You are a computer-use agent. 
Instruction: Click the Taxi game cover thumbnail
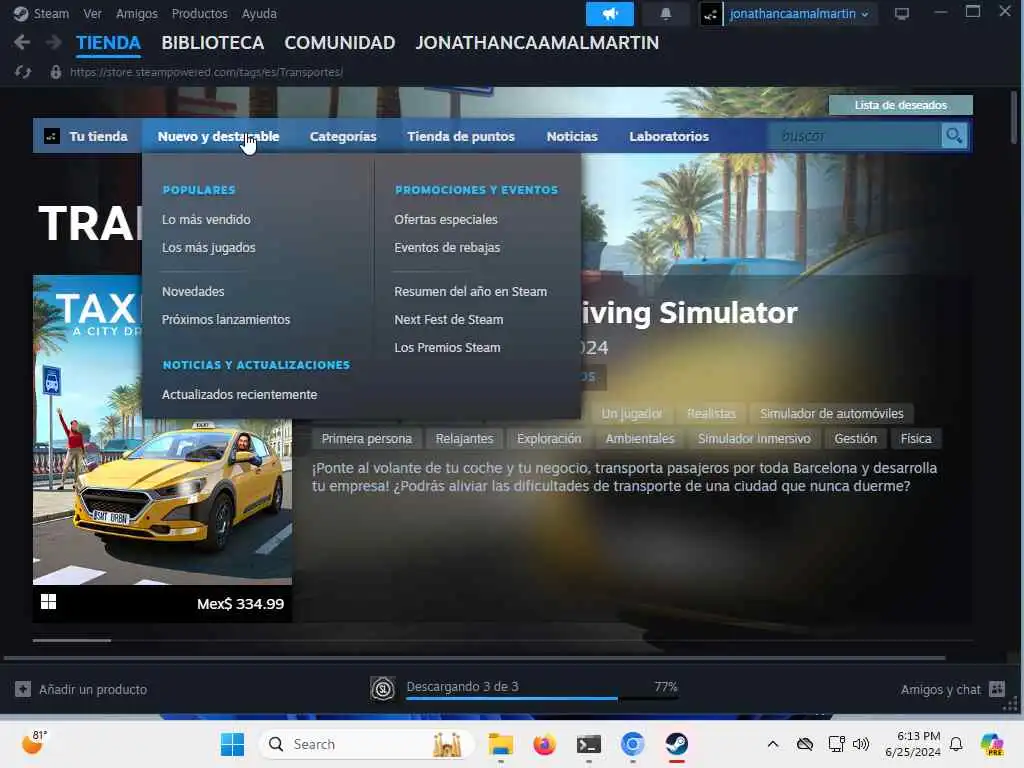(x=163, y=430)
